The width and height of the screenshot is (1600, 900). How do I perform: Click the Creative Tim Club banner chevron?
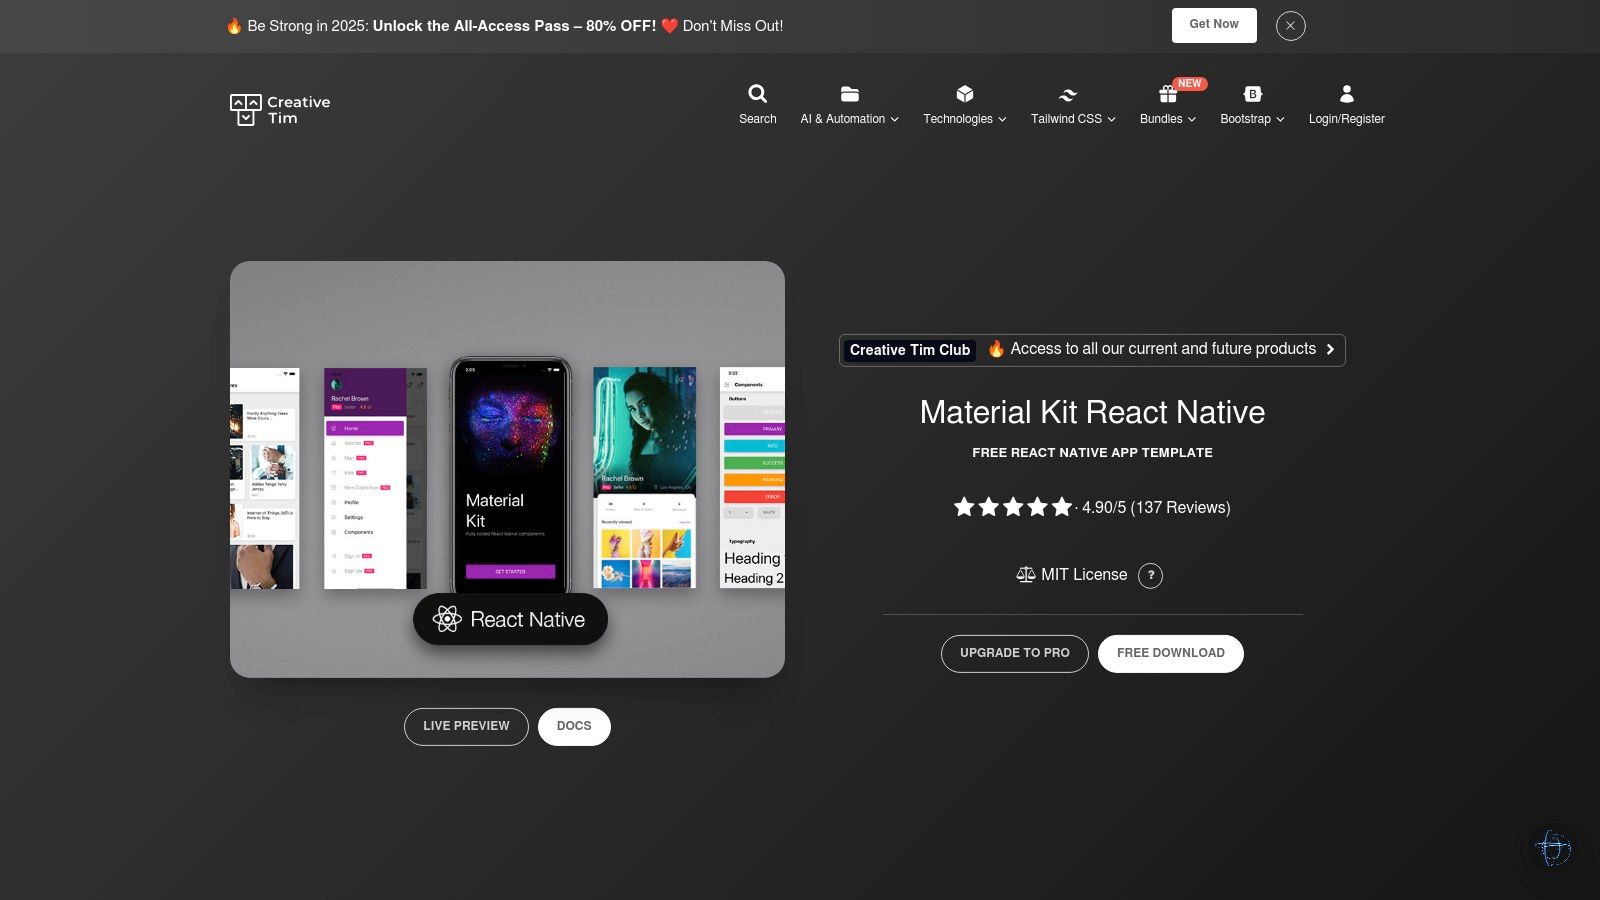click(x=1330, y=350)
